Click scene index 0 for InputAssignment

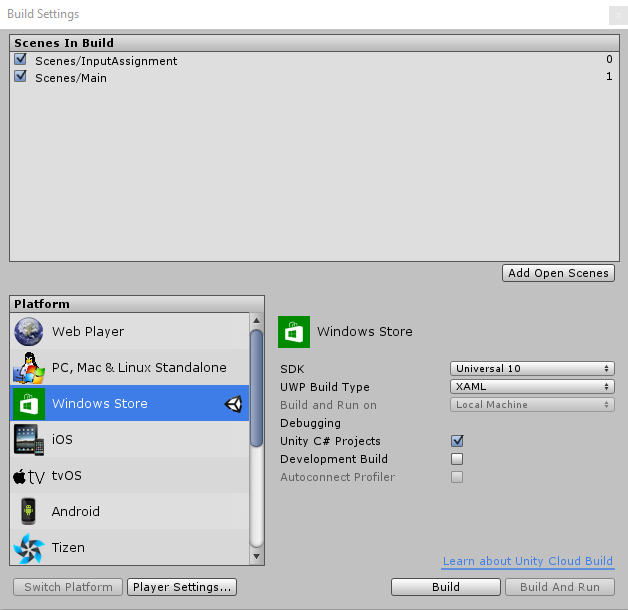[x=609, y=59]
